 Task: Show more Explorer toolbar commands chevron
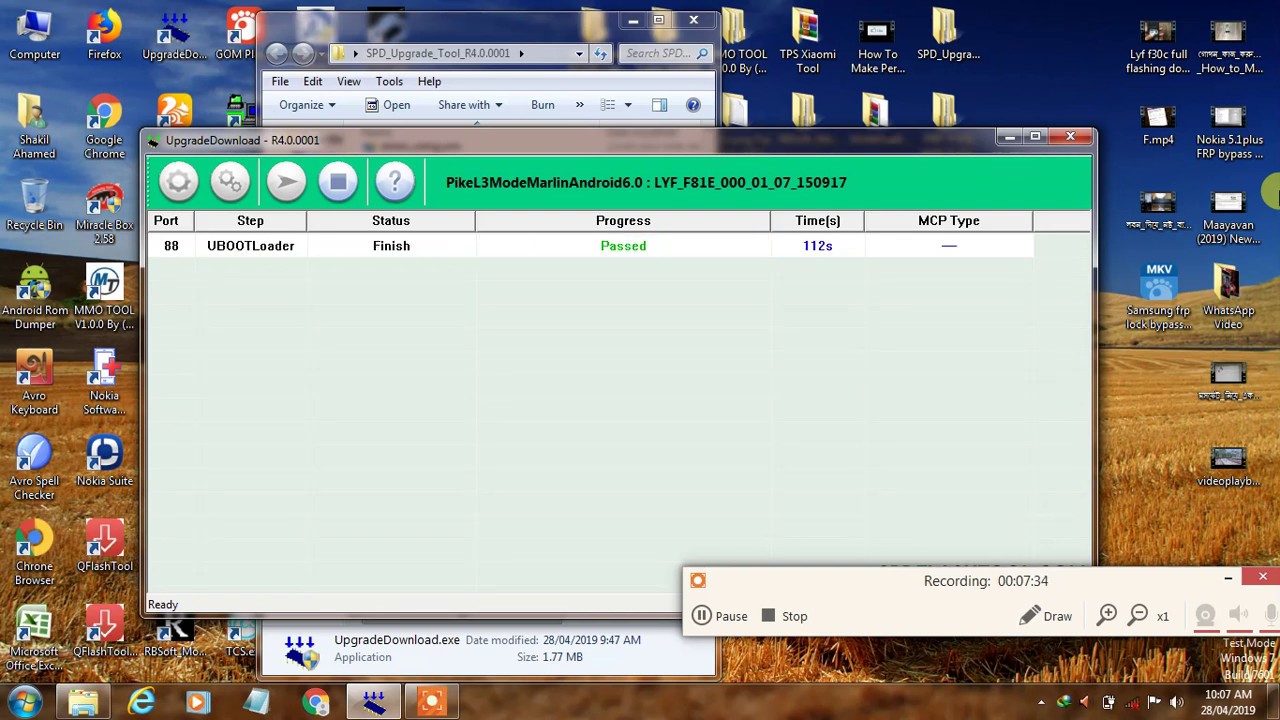(579, 105)
